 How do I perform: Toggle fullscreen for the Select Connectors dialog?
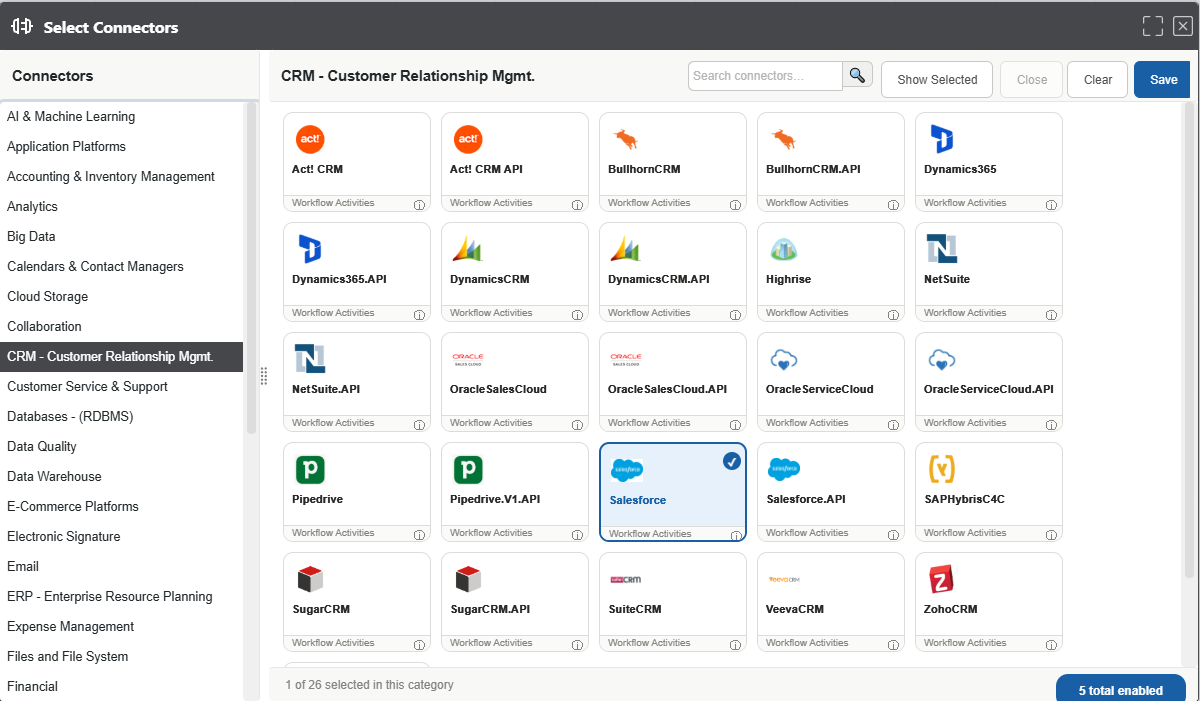[1153, 27]
